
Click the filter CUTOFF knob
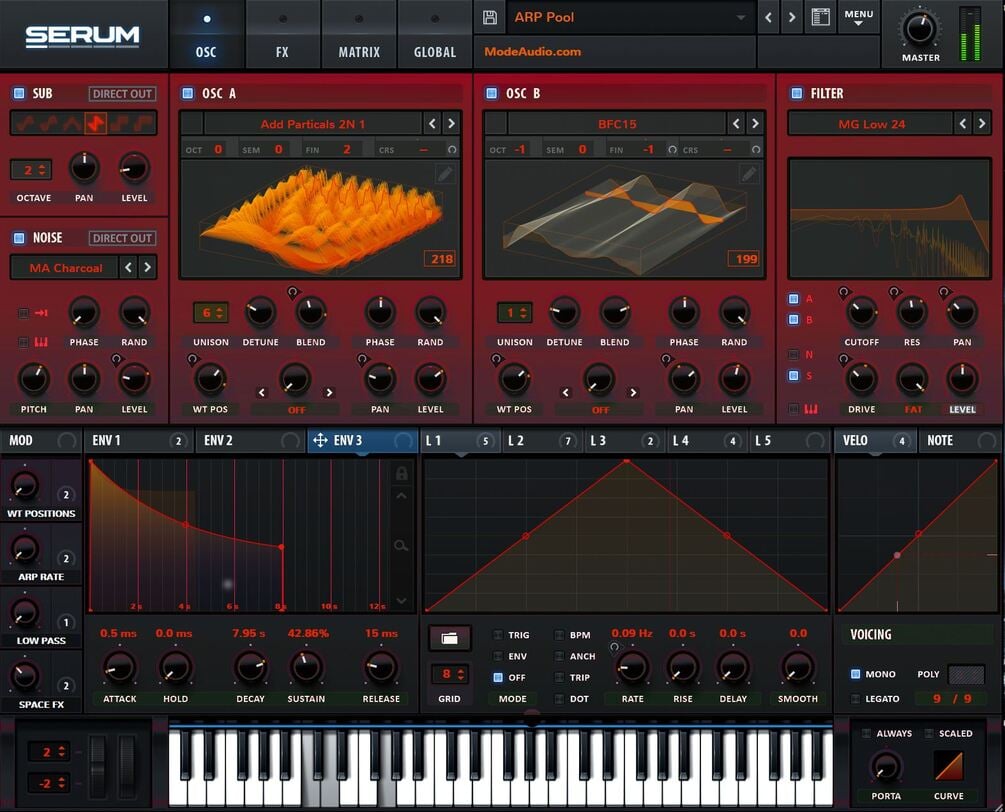coord(861,312)
